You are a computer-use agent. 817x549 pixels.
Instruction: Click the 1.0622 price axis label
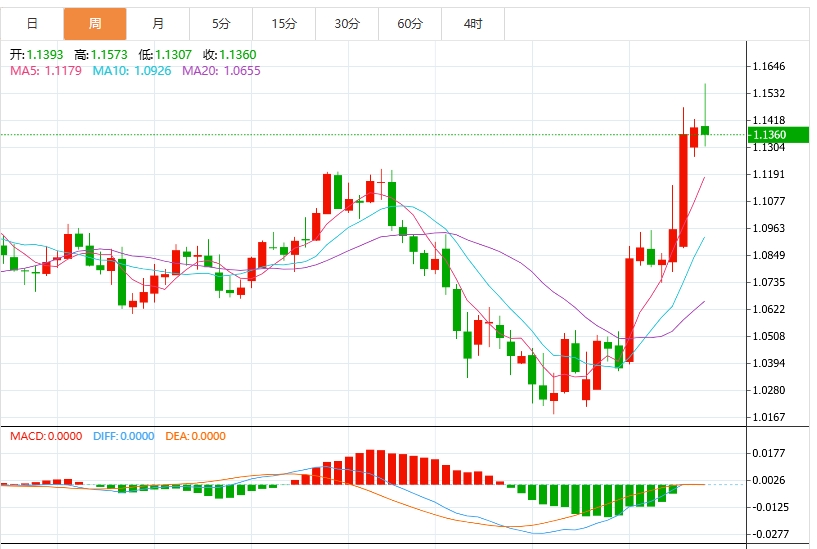(x=769, y=309)
